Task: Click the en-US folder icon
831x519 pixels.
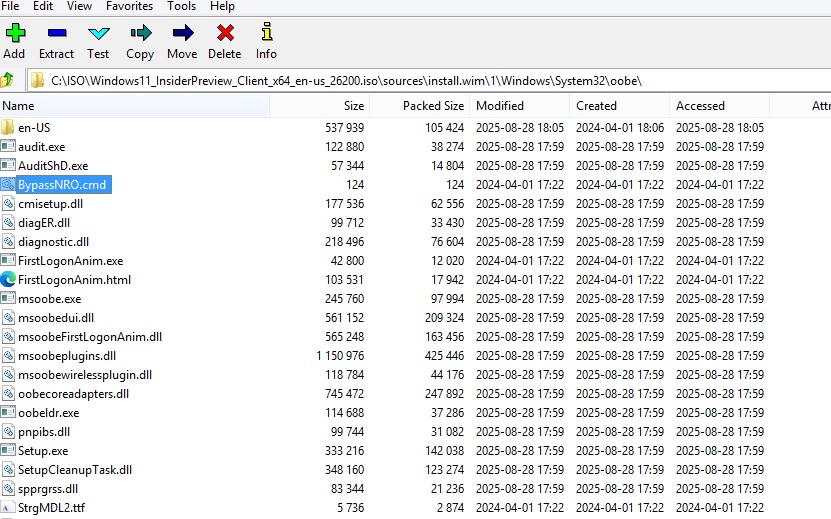Action: pos(7,127)
